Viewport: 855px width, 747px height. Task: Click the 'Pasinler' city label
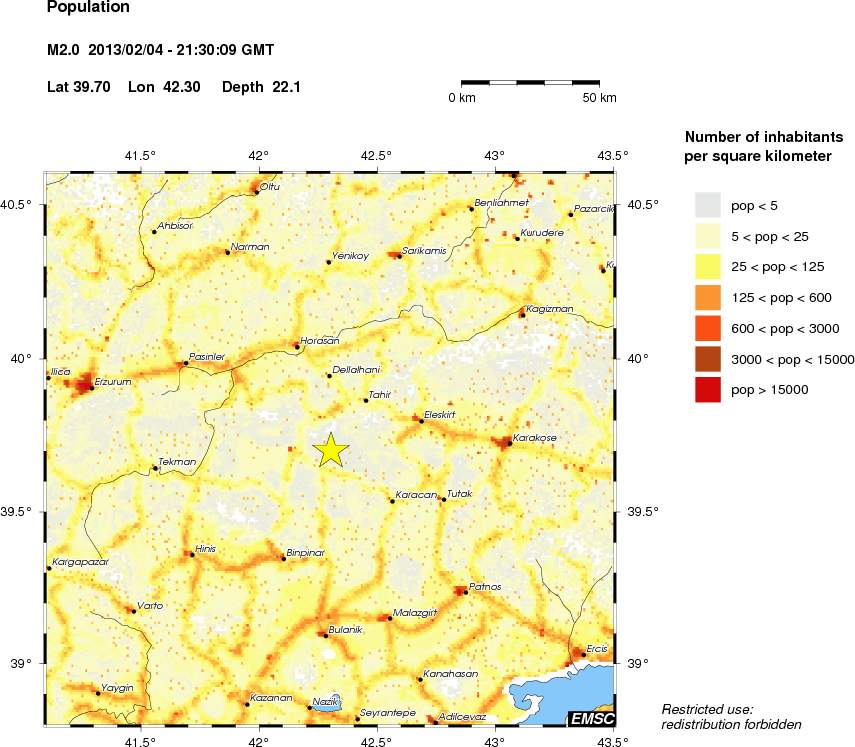pyautogui.click(x=207, y=357)
